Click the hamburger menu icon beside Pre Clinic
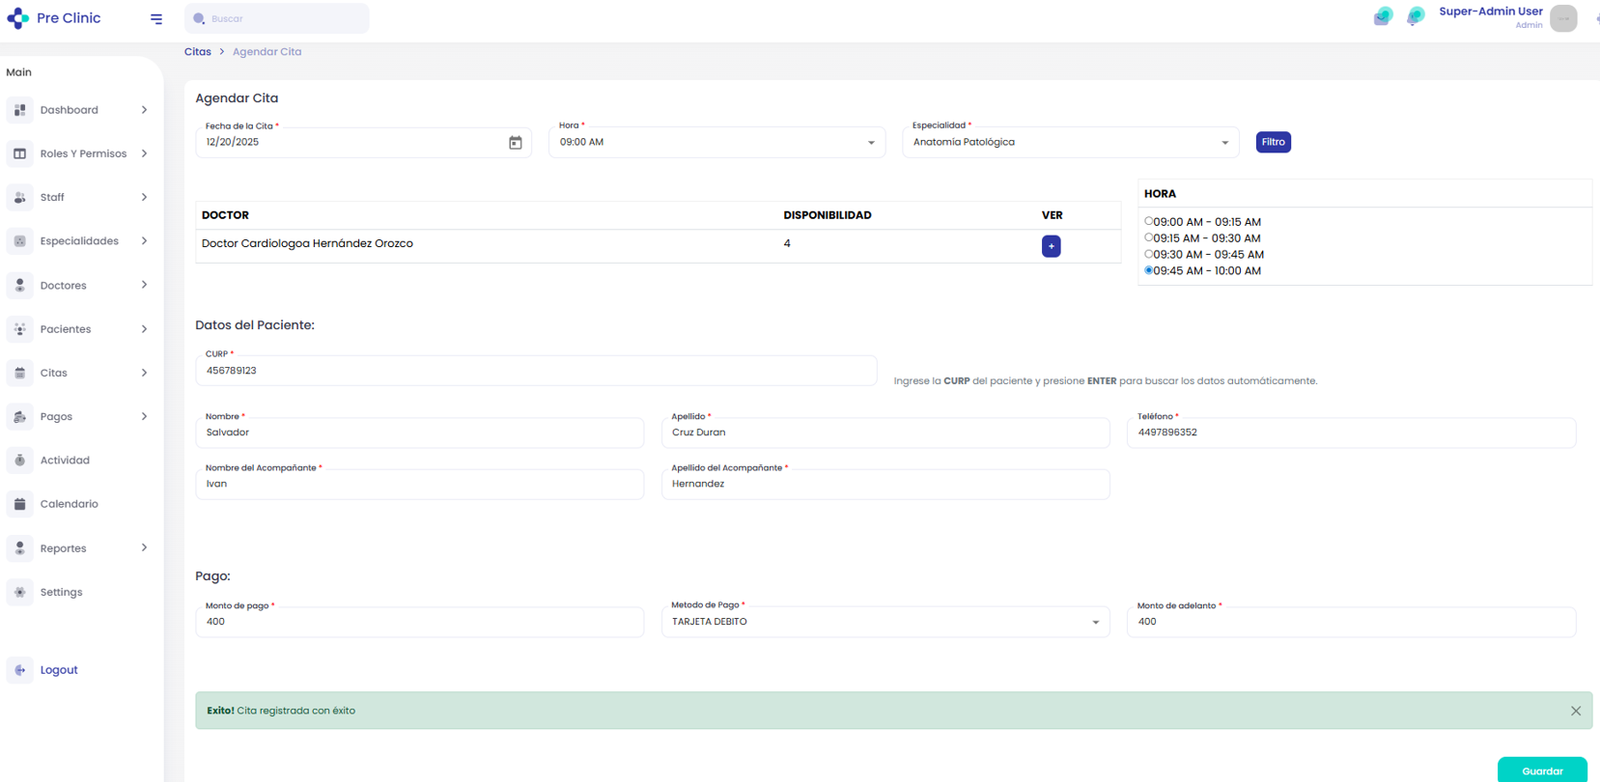 click(156, 19)
